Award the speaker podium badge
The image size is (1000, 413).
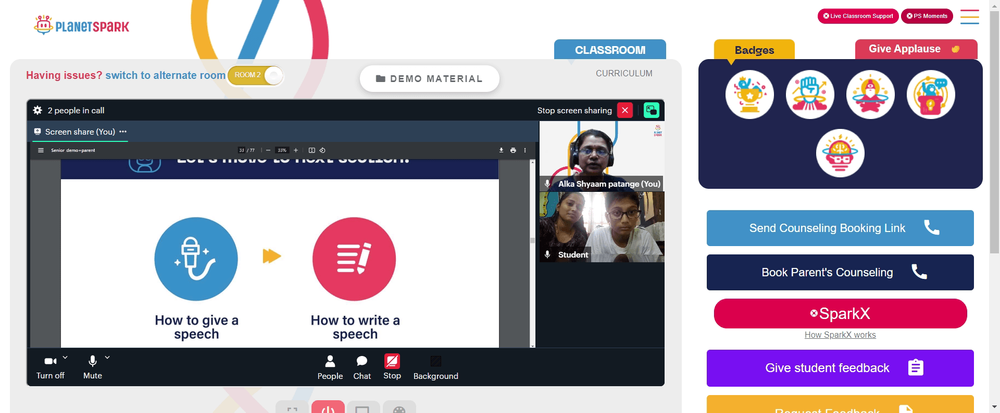click(x=930, y=94)
